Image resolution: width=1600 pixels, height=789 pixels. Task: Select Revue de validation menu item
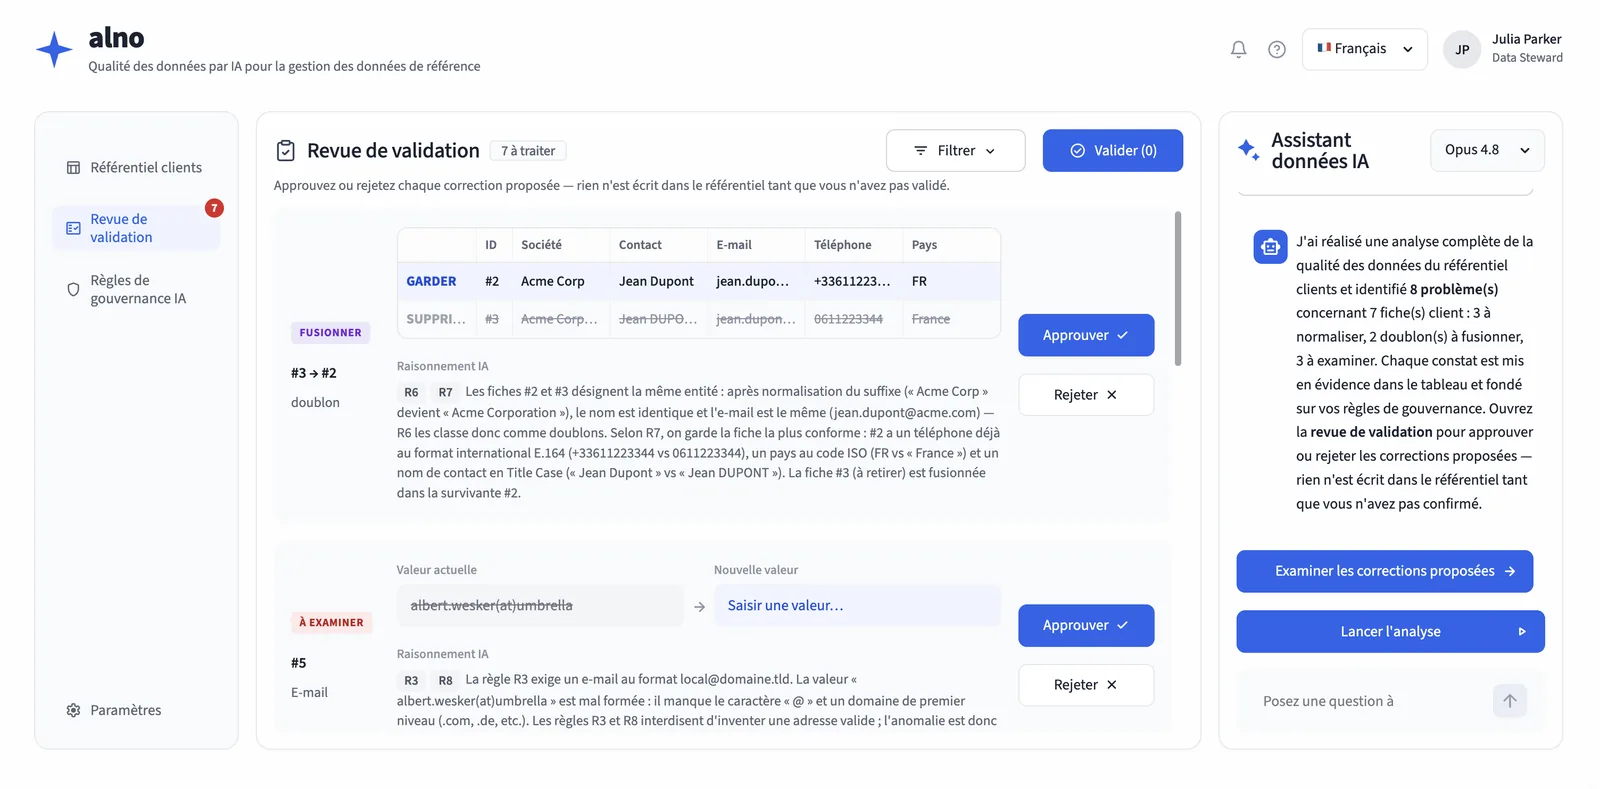point(136,228)
